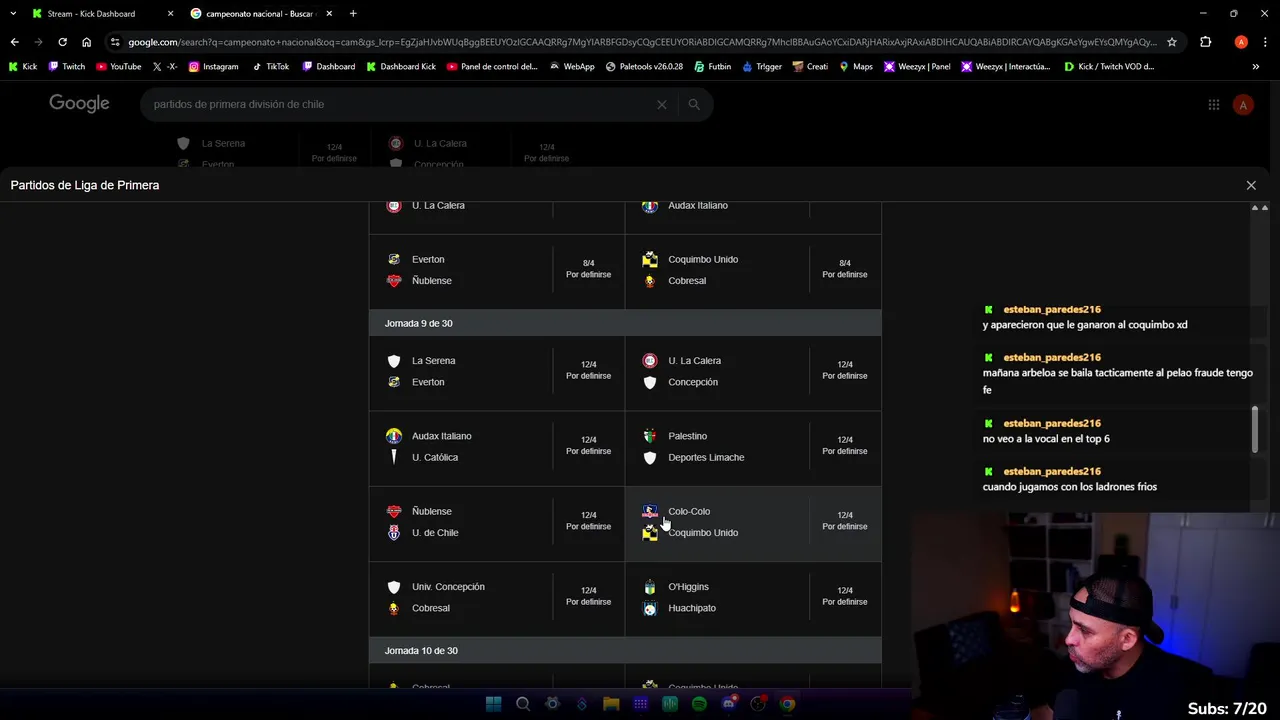Screen dimensions: 1280x720
Task: Close the Stream - Kick Dashboard tab
Action: pyautogui.click(x=170, y=14)
